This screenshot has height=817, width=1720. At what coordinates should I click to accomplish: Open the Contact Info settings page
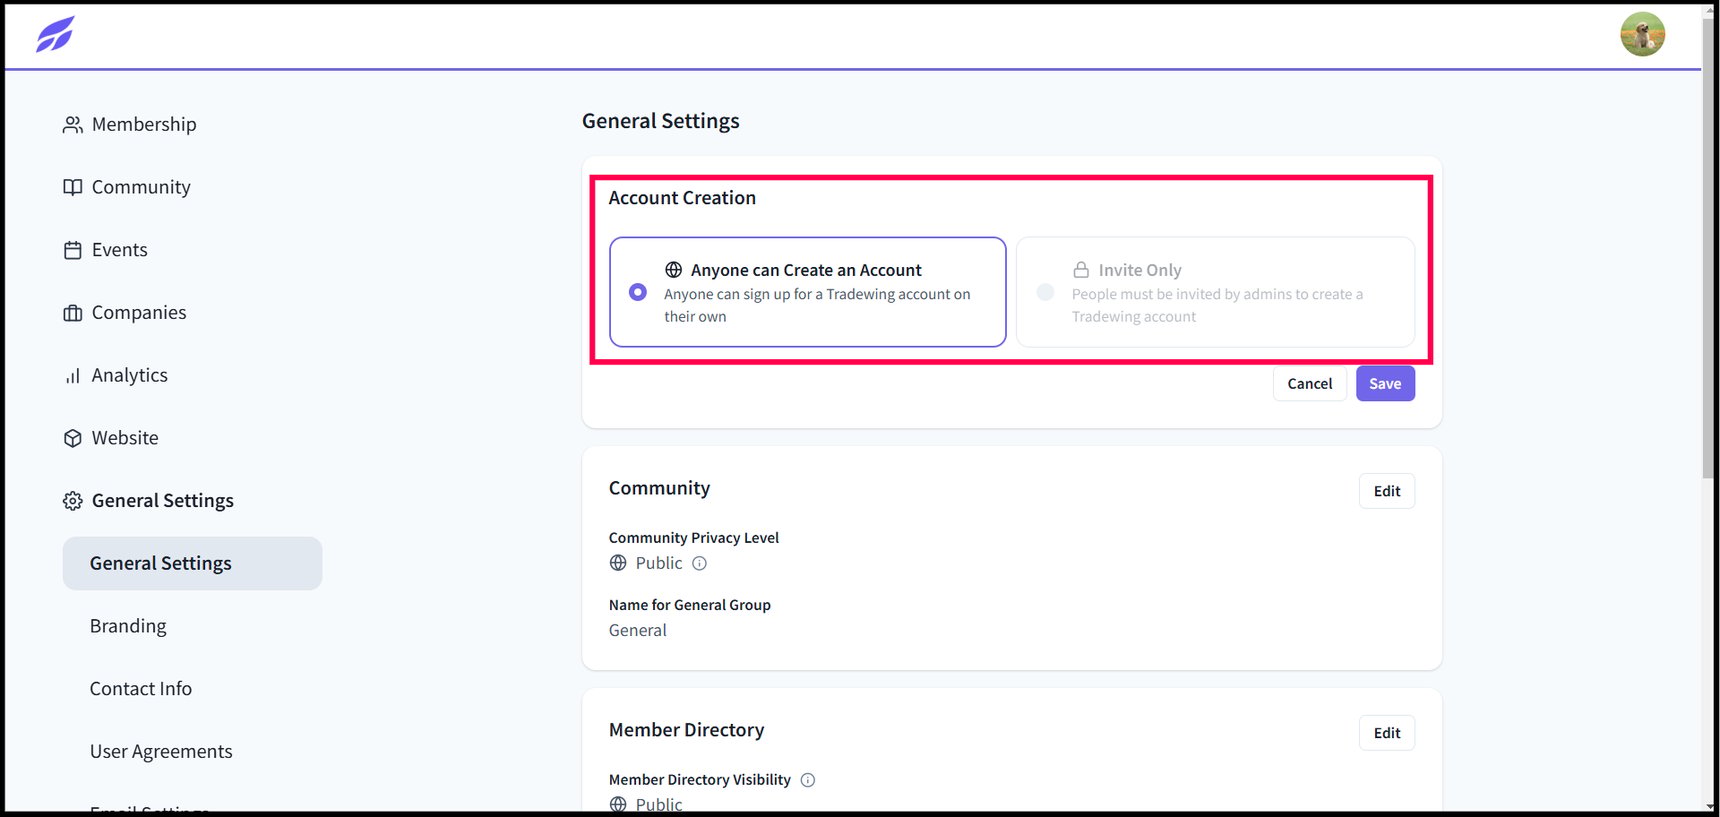pyautogui.click(x=141, y=689)
